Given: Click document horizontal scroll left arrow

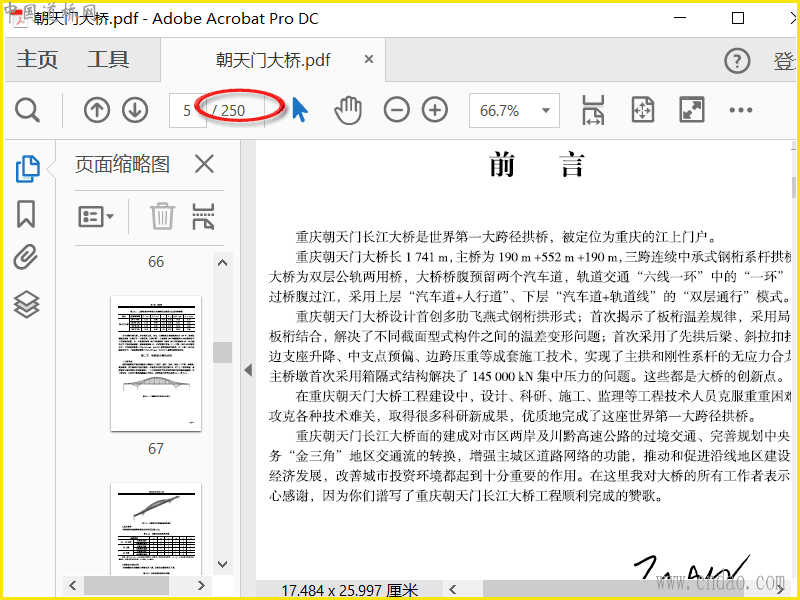Looking at the screenshot, I should click(x=453, y=590).
